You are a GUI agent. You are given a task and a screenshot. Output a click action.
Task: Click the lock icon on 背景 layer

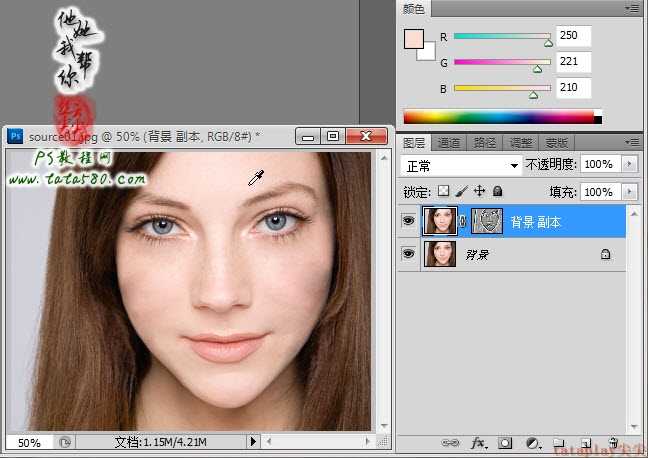pos(605,254)
